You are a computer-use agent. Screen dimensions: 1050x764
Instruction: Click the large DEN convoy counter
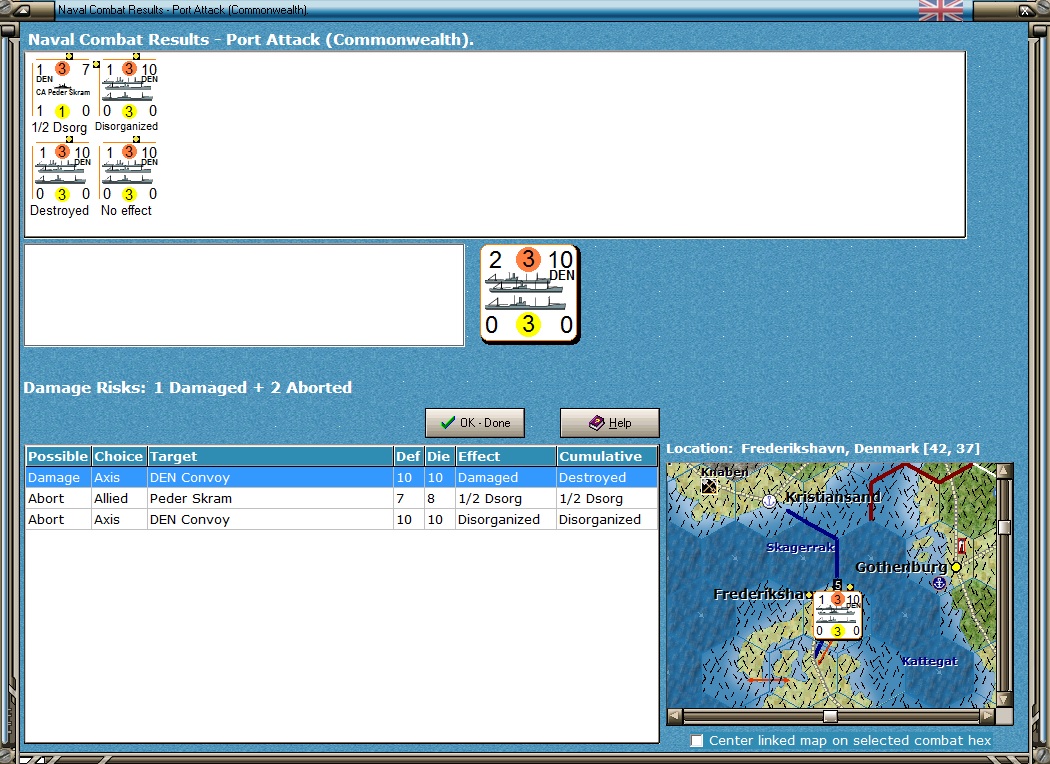(530, 294)
